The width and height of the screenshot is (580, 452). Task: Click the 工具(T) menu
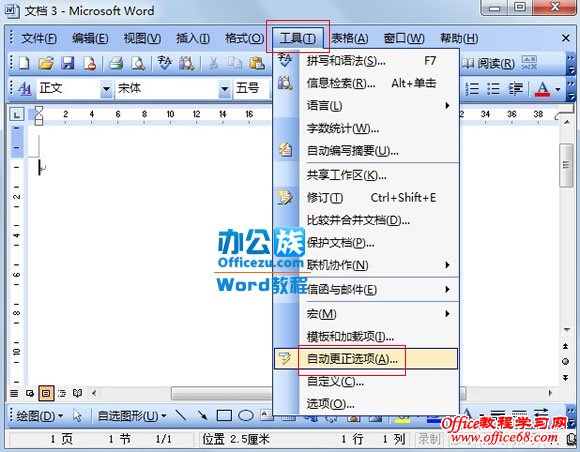tap(298, 38)
